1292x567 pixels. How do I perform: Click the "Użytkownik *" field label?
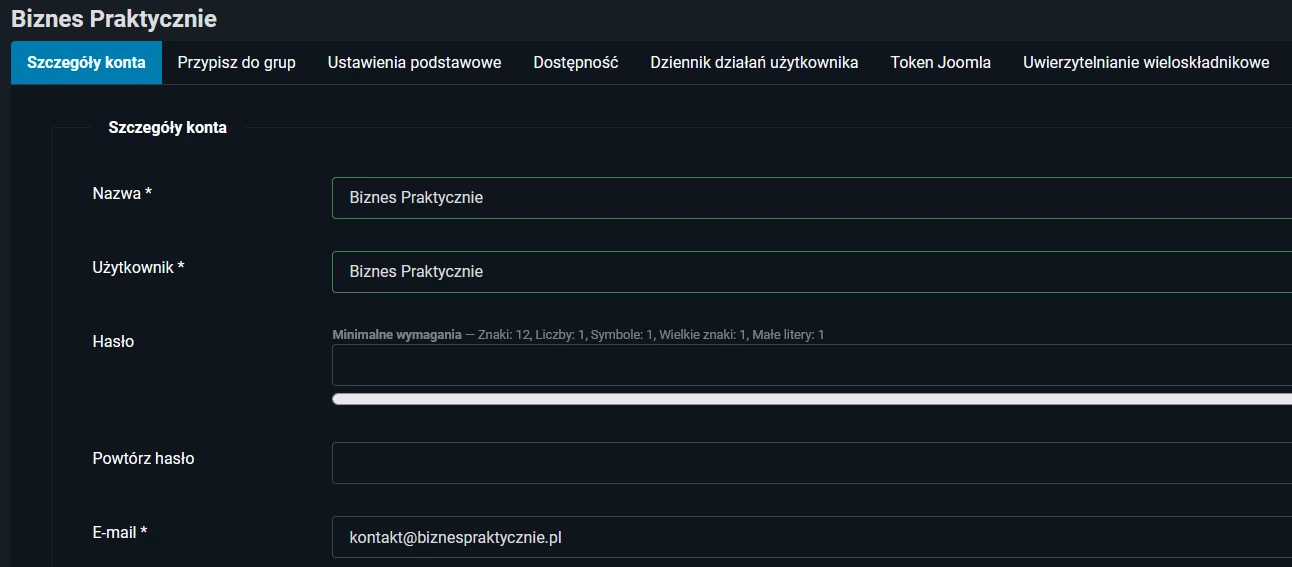(138, 267)
